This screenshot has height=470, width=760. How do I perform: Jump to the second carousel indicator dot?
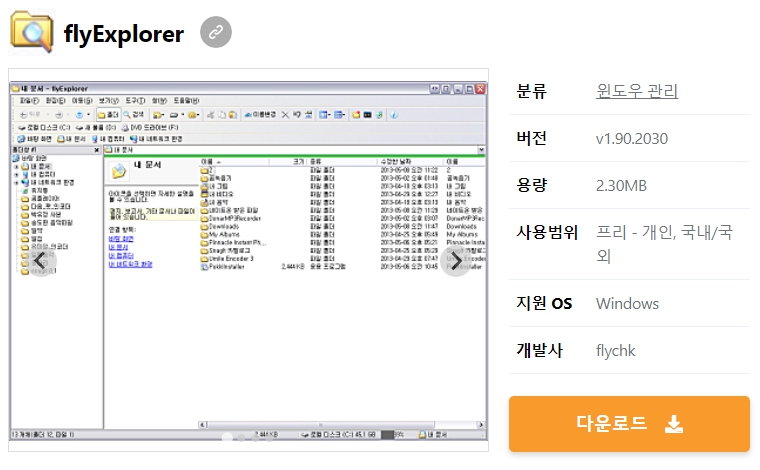[241, 438]
